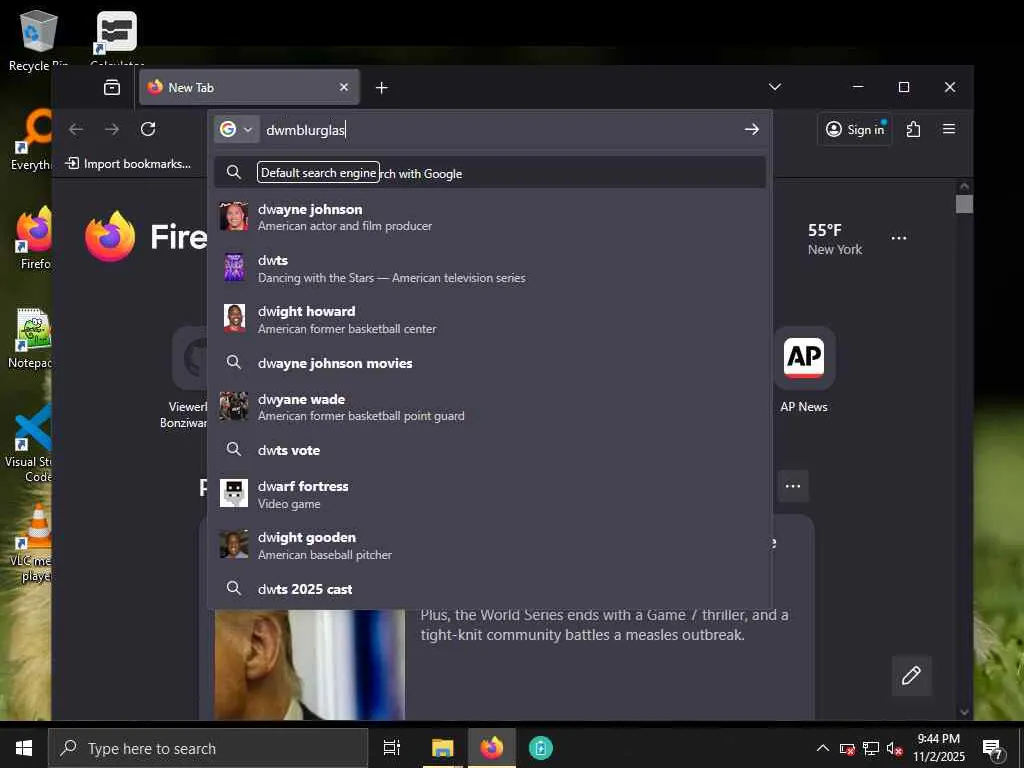Open the search engine selector dropdown
Viewport: 1024px width, 768px height.
[236, 129]
